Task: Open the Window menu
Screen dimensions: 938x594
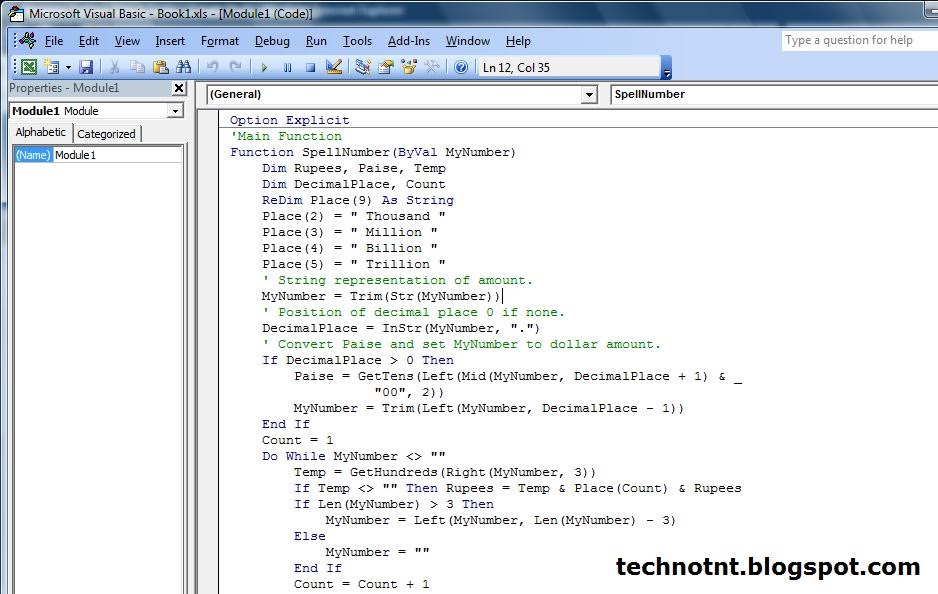Action: 467,41
